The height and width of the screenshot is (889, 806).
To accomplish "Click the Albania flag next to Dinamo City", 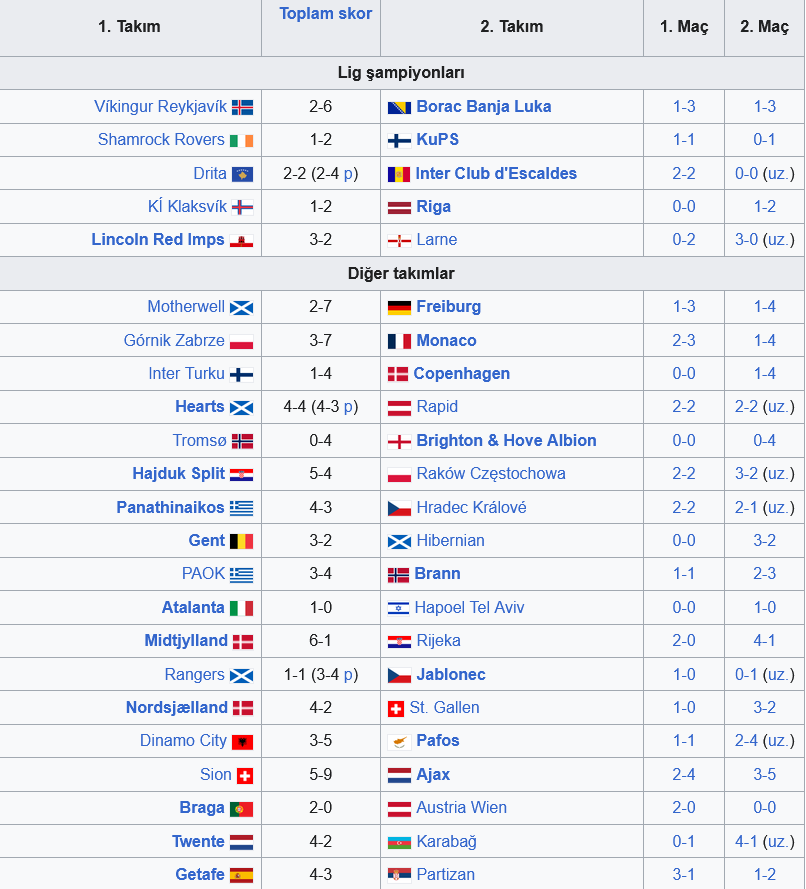I will click(242, 742).
